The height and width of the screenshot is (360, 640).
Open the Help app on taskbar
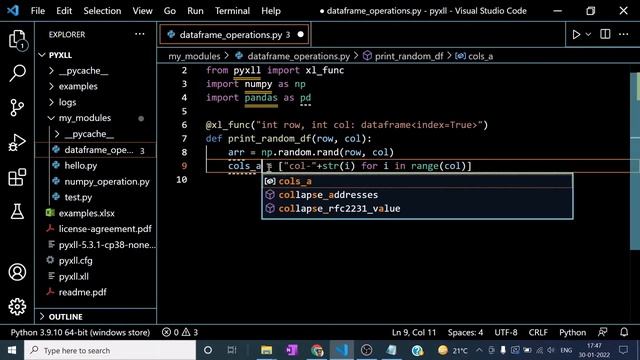click(x=417, y=350)
